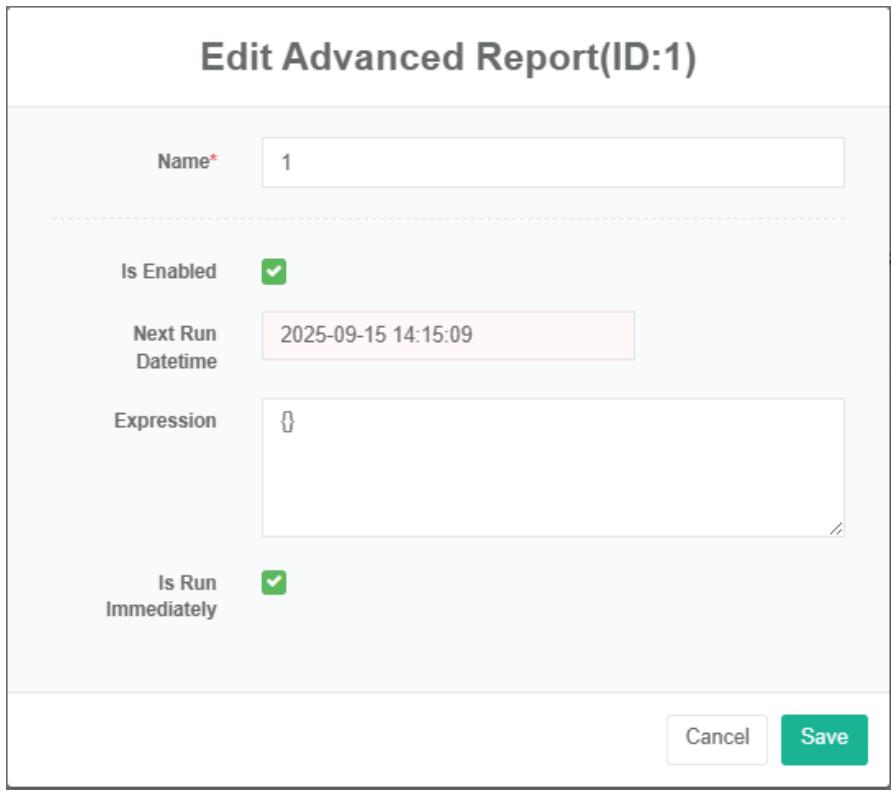
Task: Toggle the Is Enabled checkbox
Action: [x=274, y=272]
